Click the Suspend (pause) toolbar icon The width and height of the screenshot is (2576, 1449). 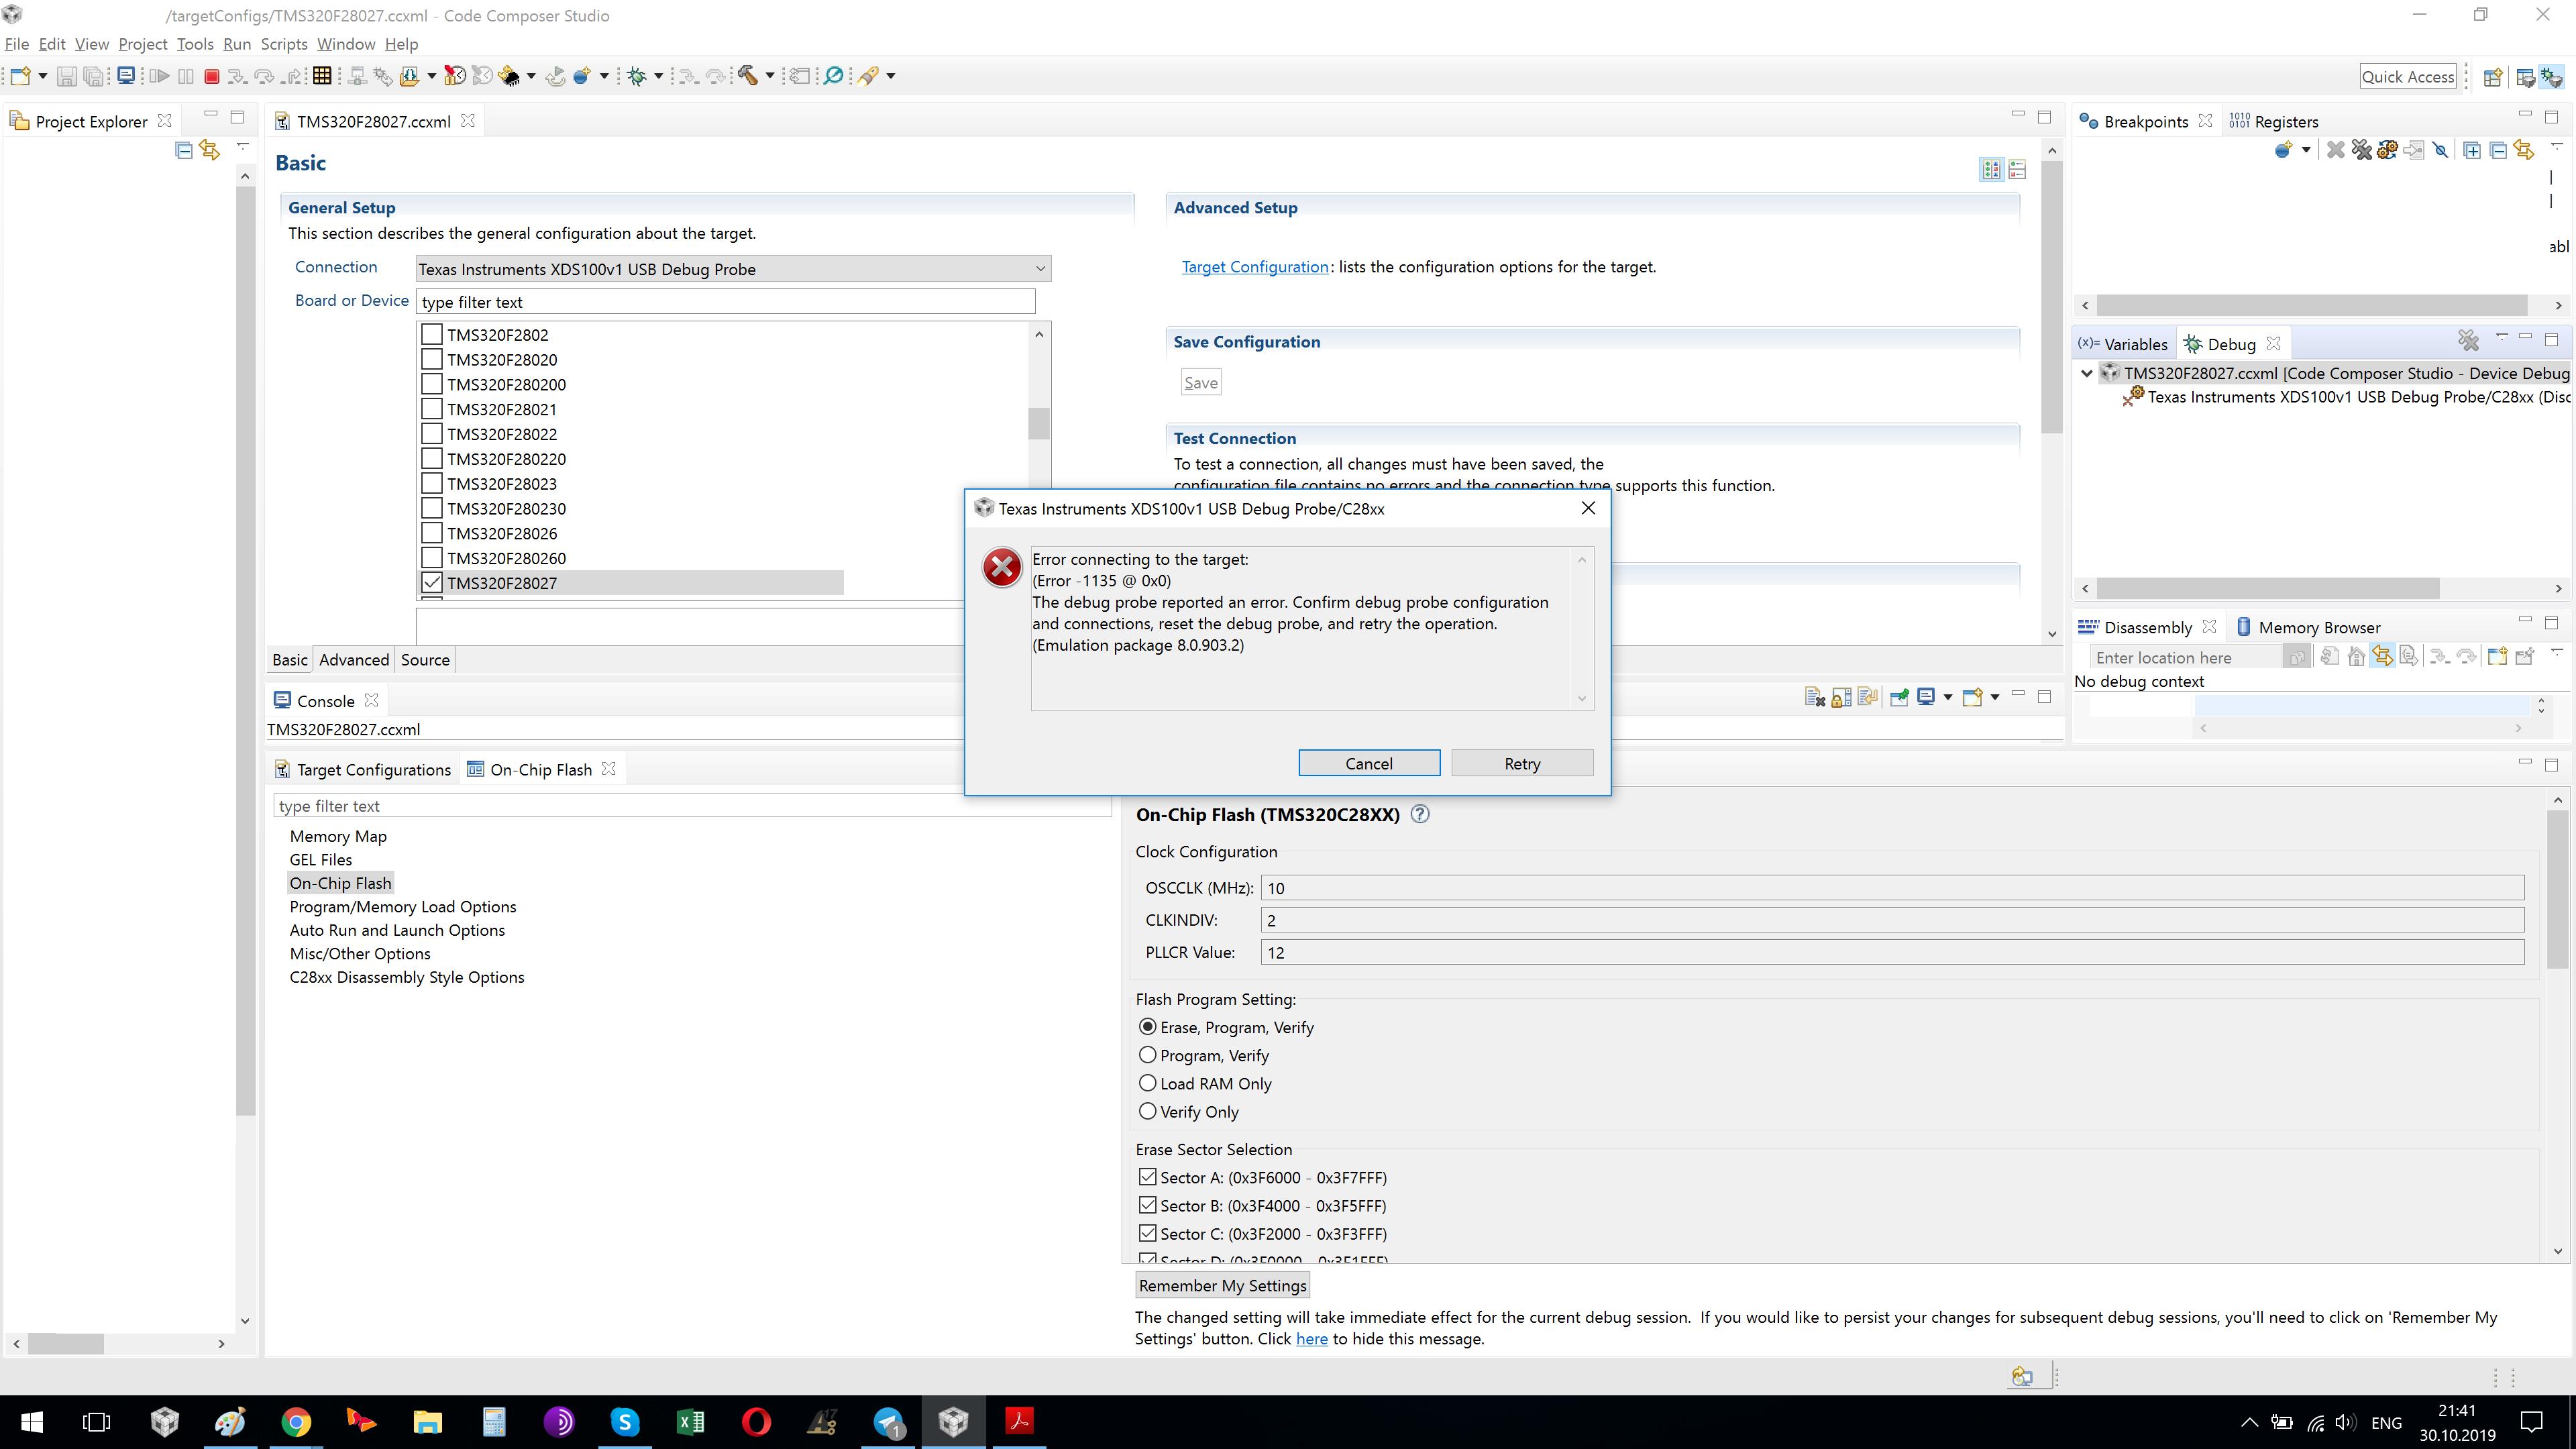[x=186, y=76]
